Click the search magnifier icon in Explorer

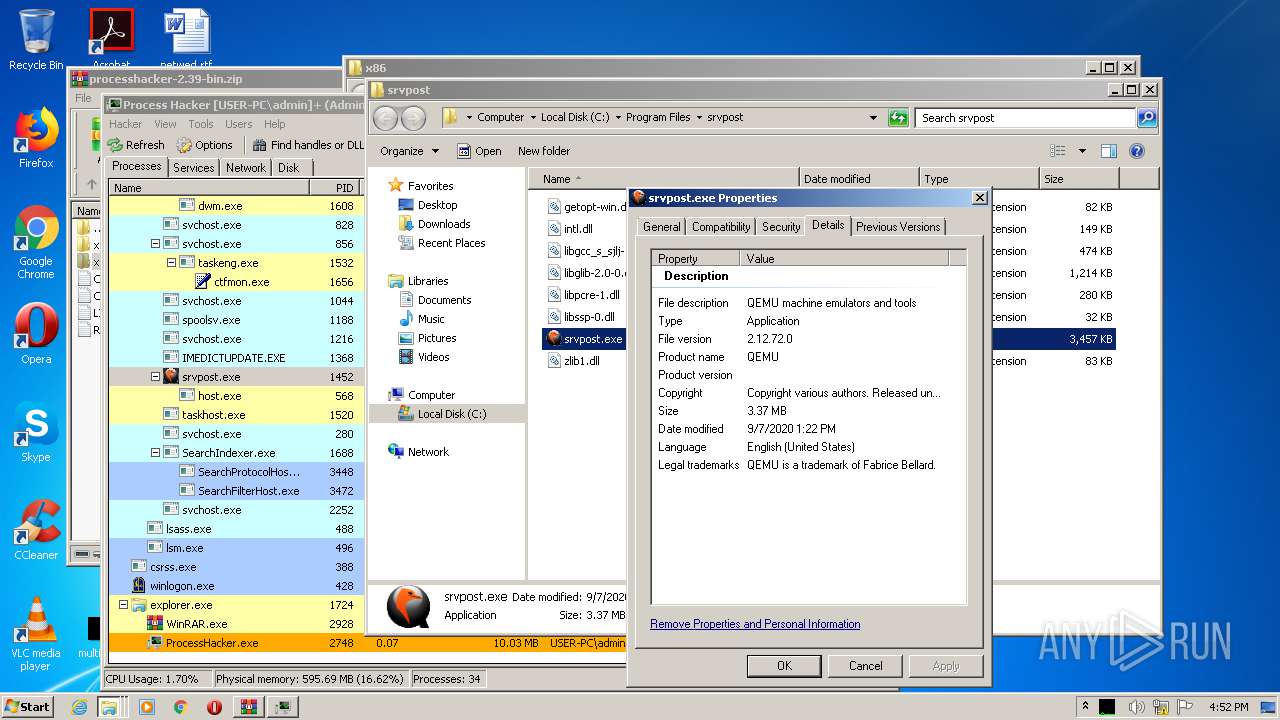point(1147,117)
